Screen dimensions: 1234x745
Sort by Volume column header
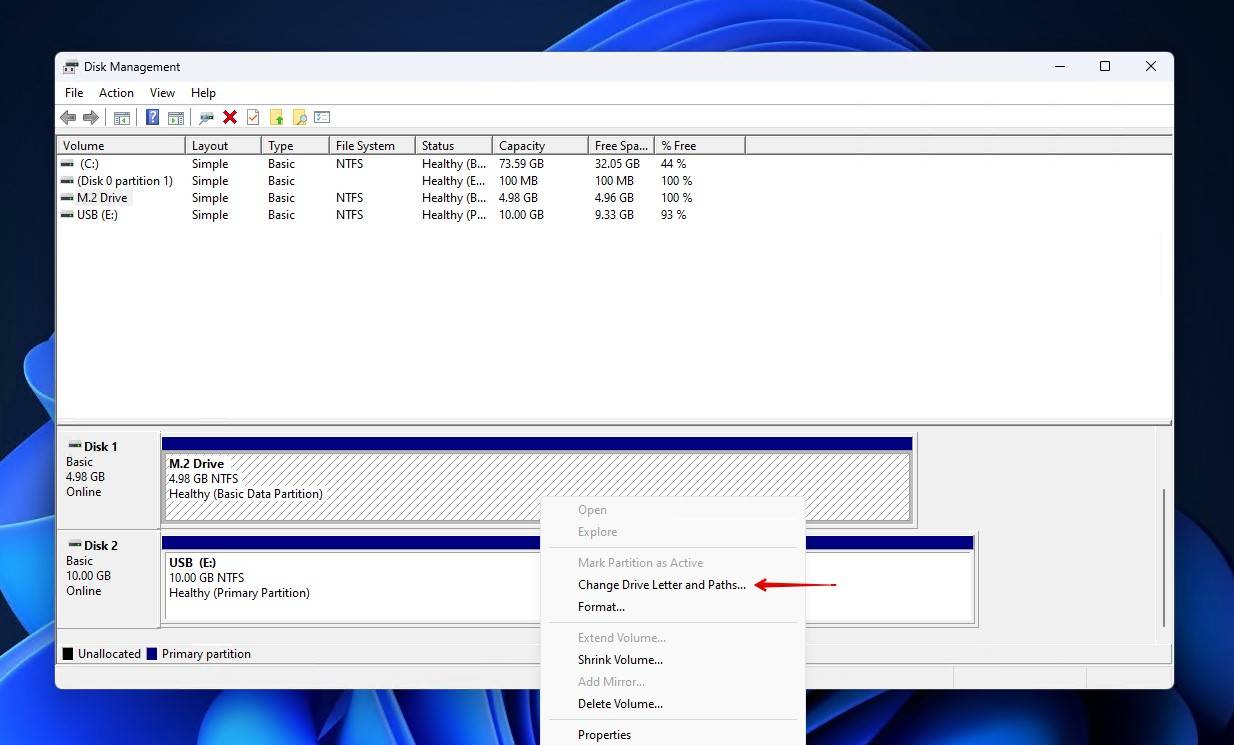point(121,146)
